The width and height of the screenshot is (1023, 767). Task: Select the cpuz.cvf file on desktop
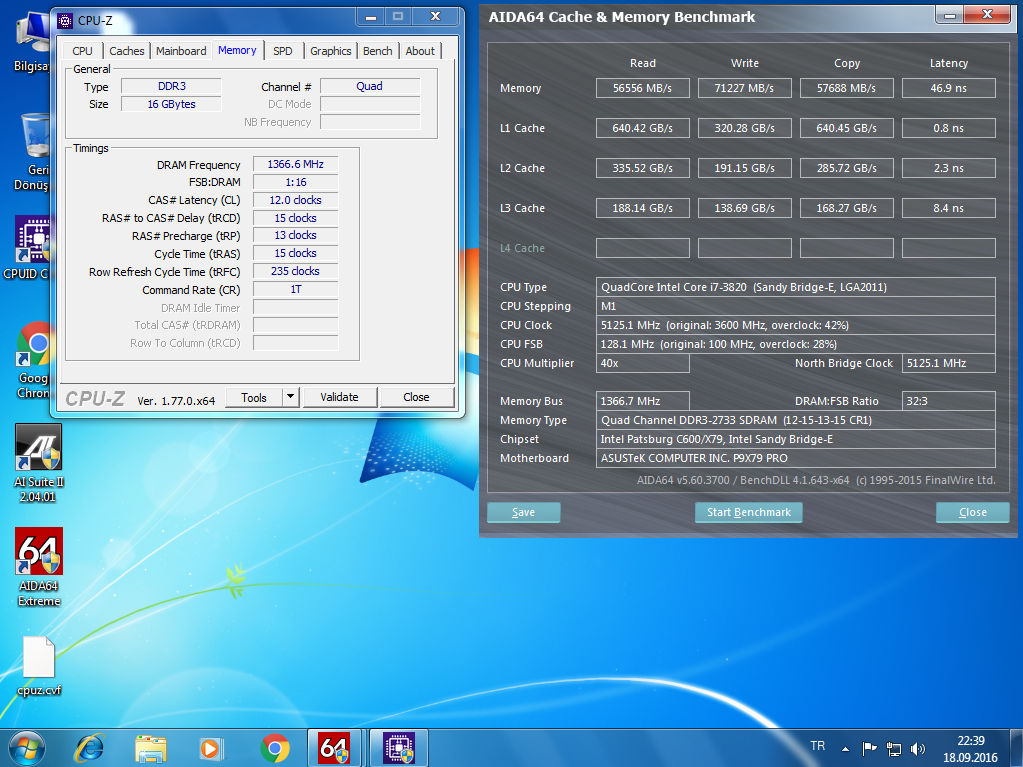click(39, 666)
